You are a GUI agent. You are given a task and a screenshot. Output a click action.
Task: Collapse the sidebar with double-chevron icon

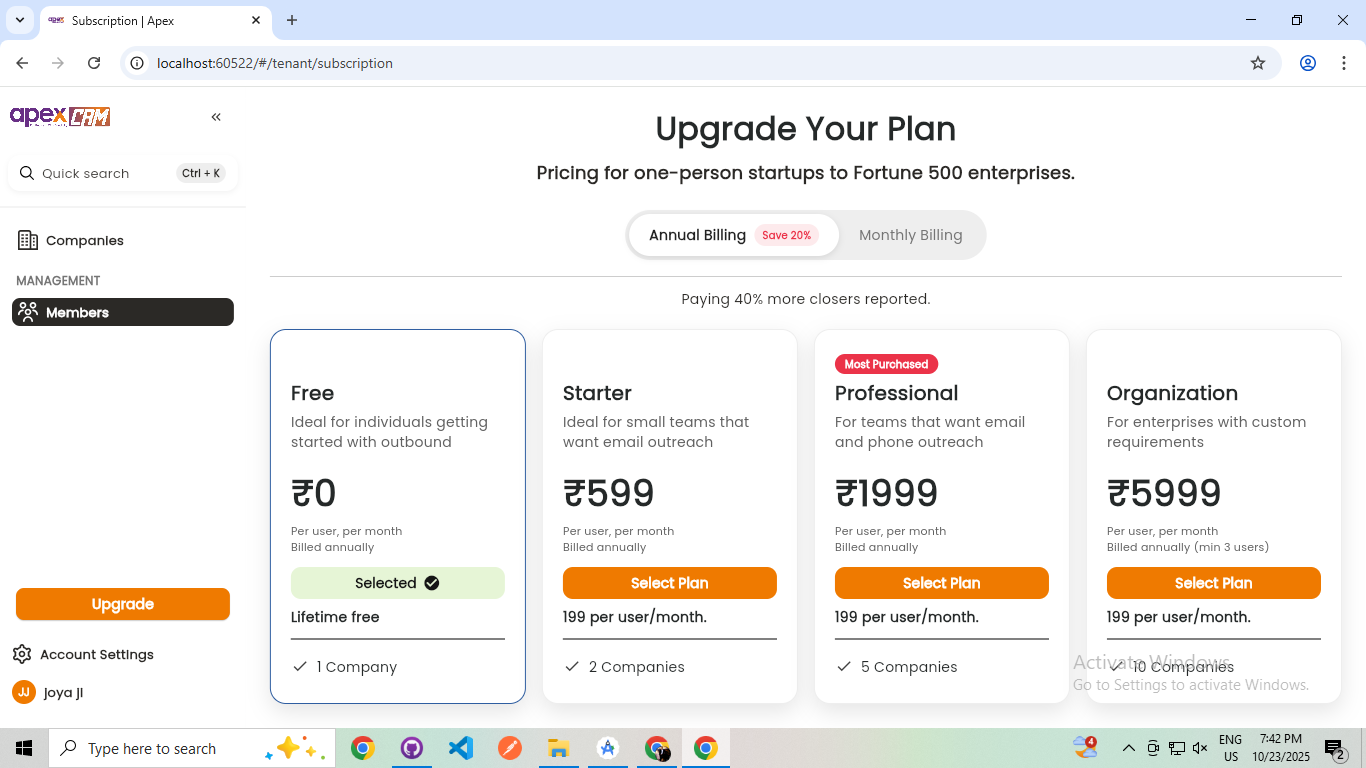tap(216, 117)
